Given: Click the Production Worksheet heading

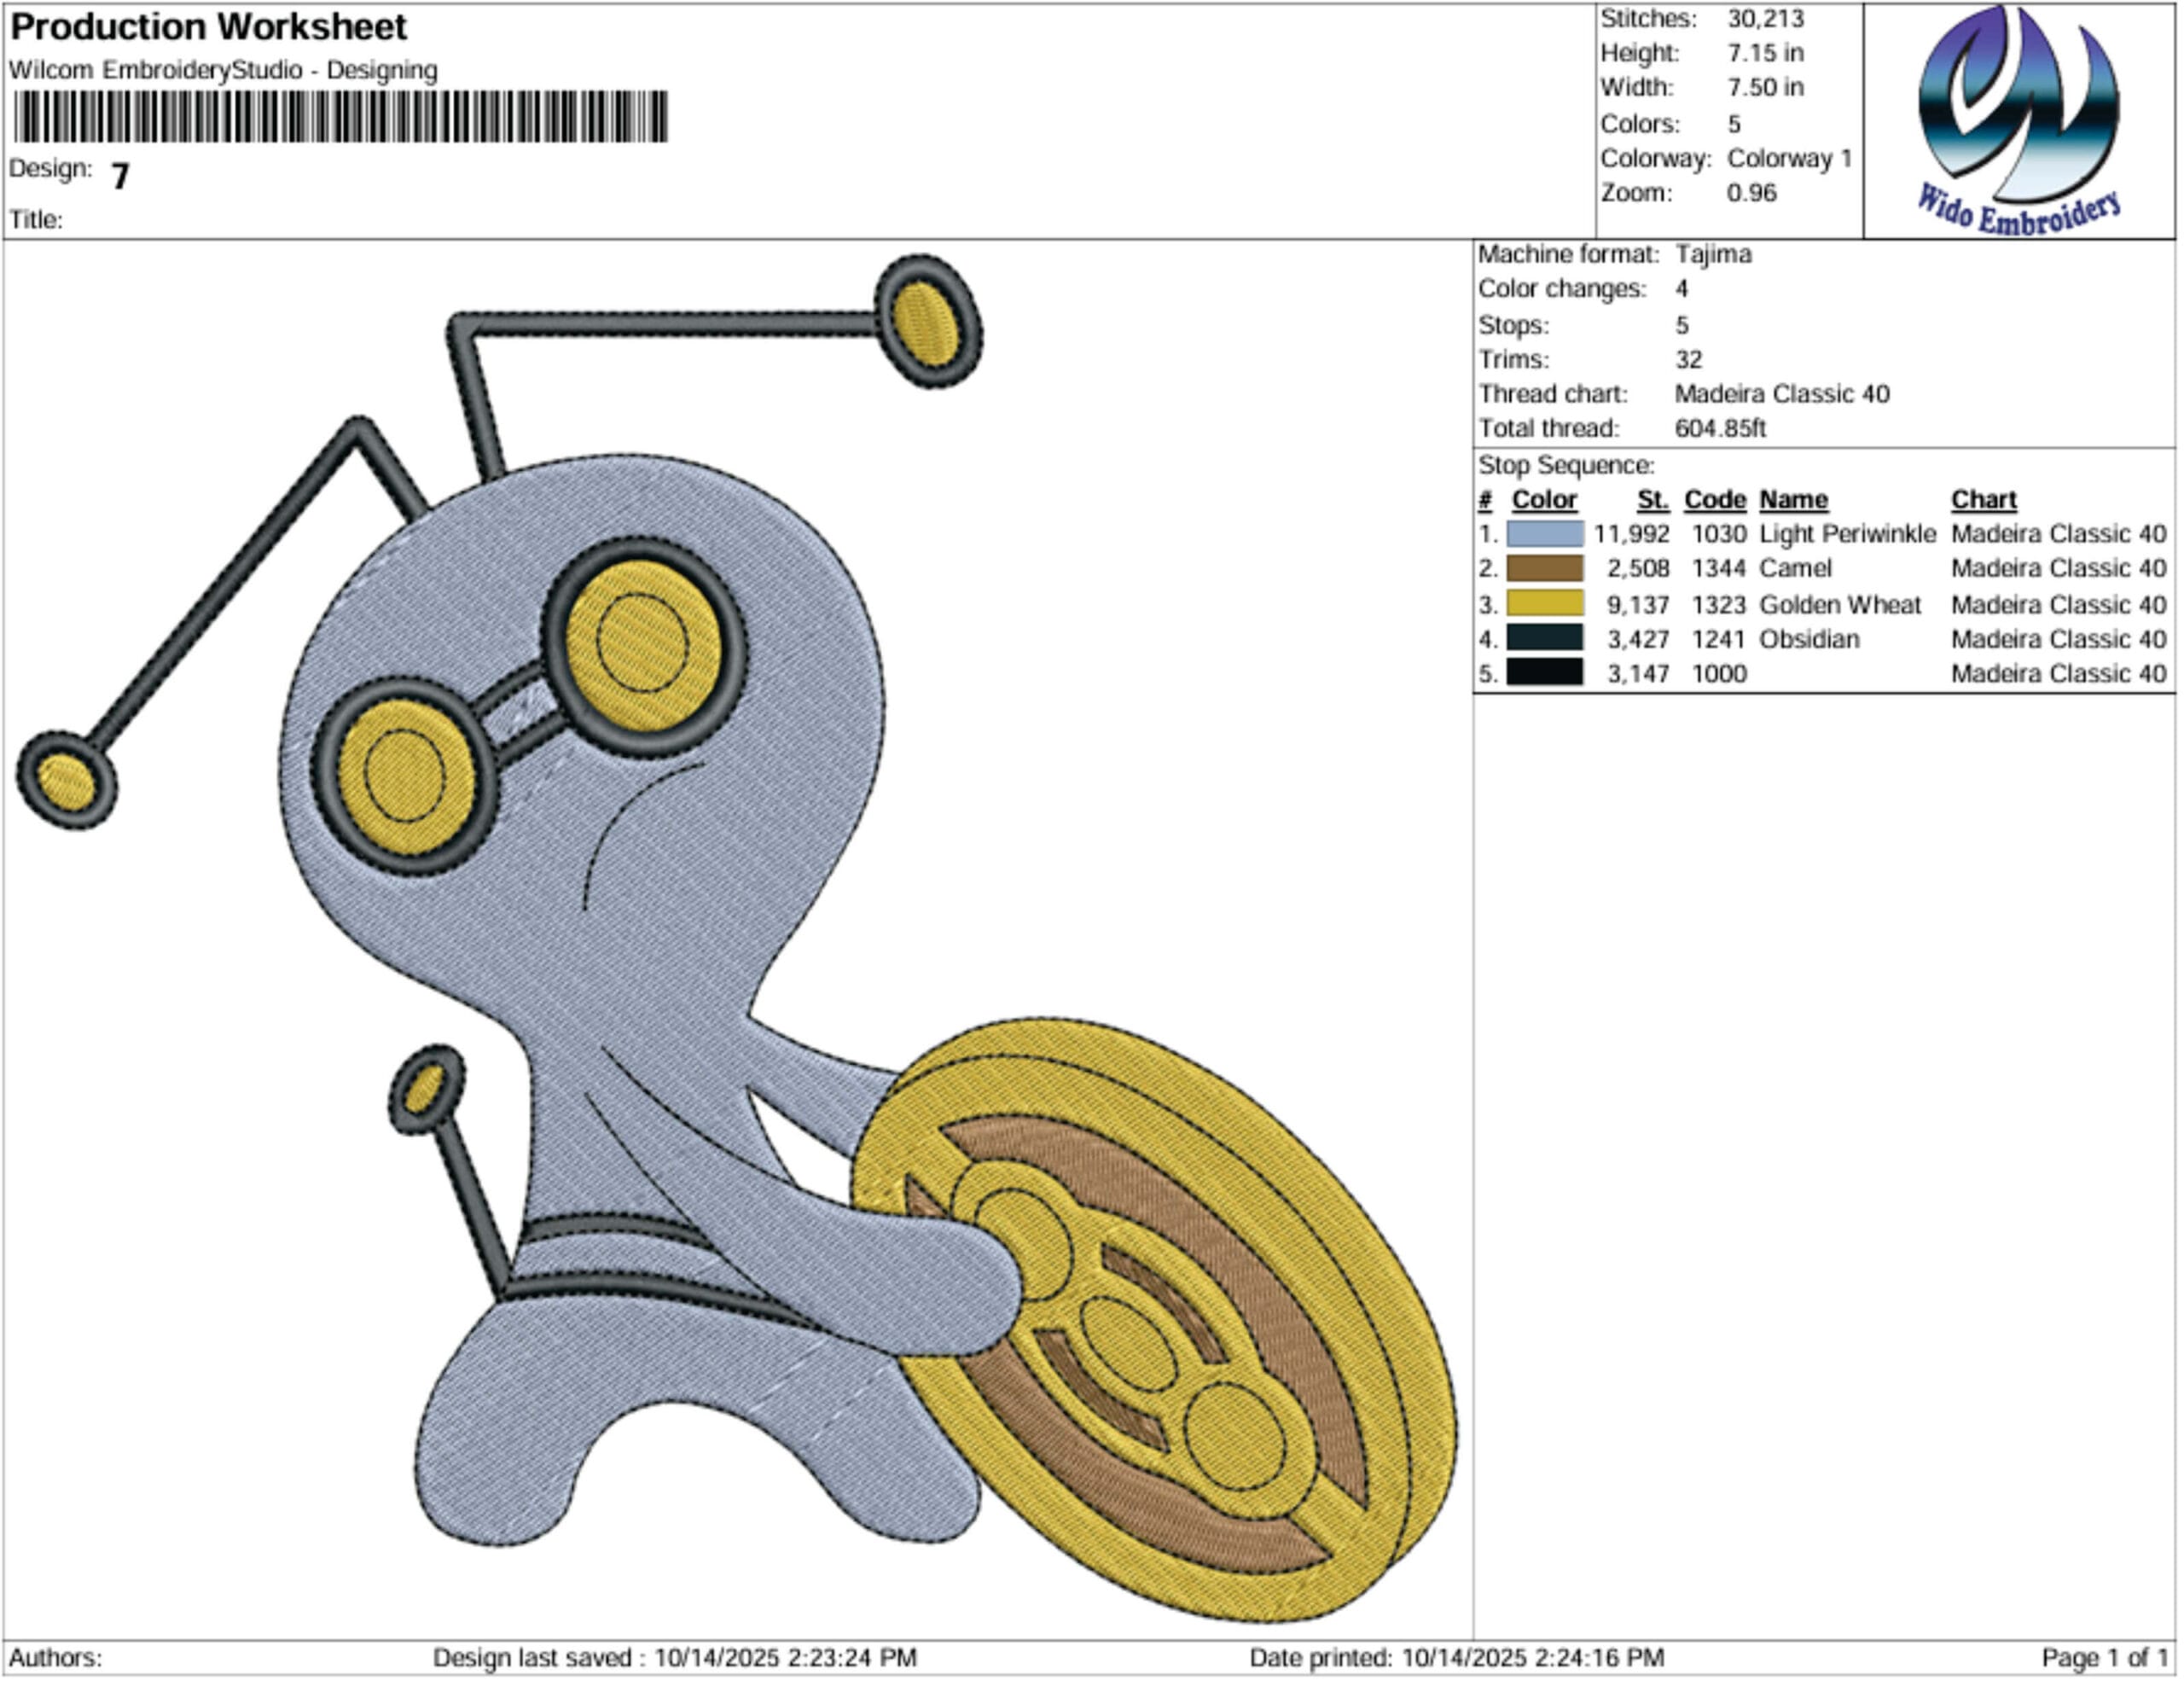Looking at the screenshot, I should 208,27.
